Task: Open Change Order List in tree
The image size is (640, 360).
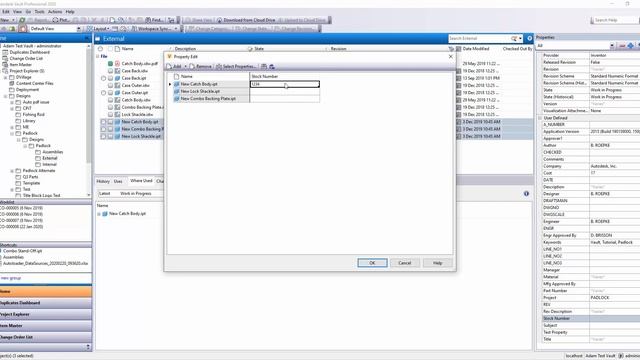Action: click(x=26, y=58)
